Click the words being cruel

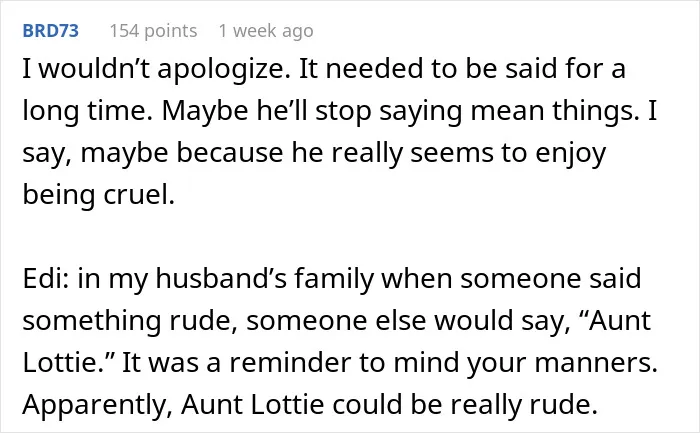(x=98, y=195)
